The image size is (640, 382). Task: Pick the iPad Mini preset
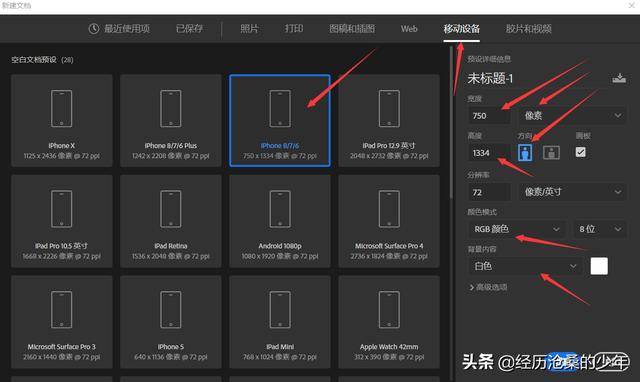pos(280,322)
